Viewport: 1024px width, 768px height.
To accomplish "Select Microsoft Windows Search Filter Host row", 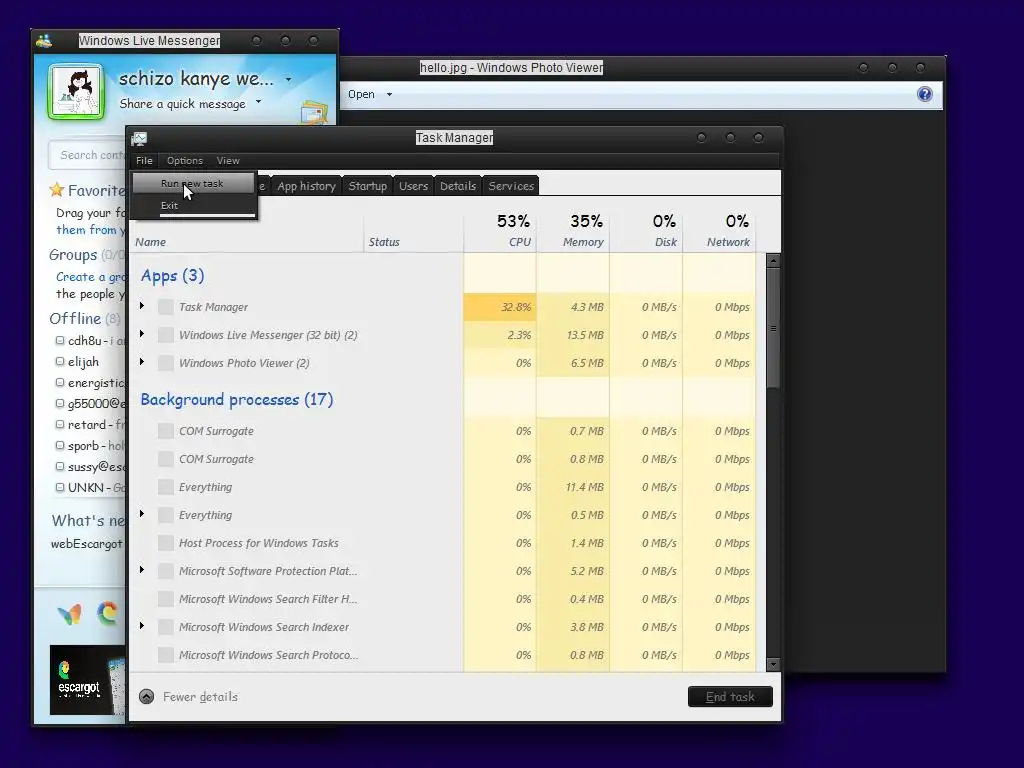I will (x=445, y=599).
